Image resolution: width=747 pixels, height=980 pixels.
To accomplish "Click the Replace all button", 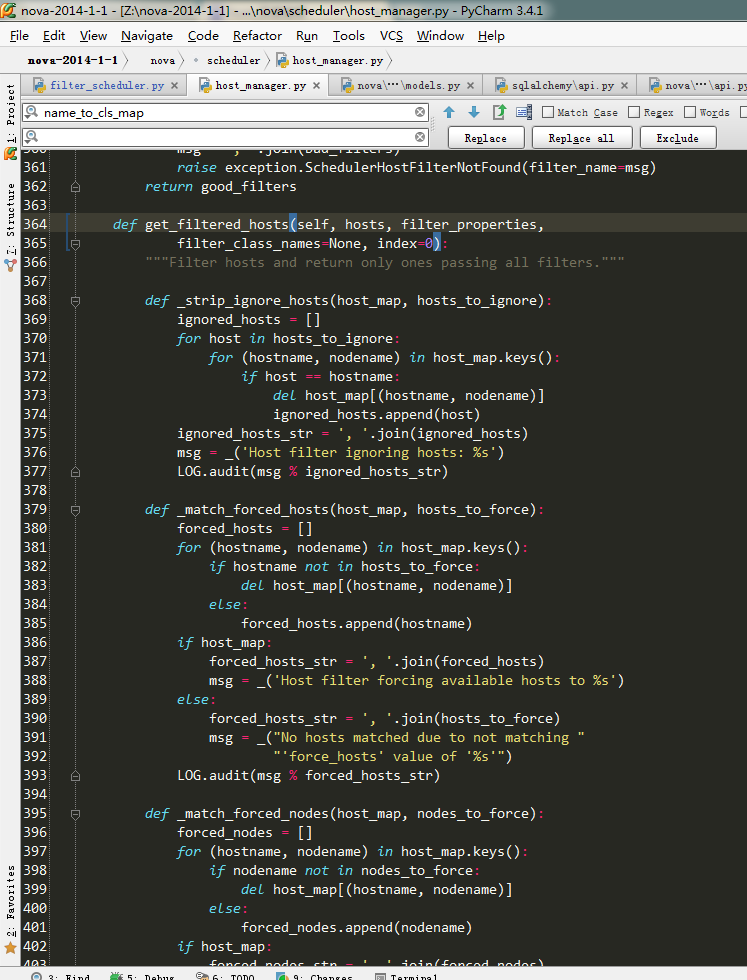I will point(581,138).
